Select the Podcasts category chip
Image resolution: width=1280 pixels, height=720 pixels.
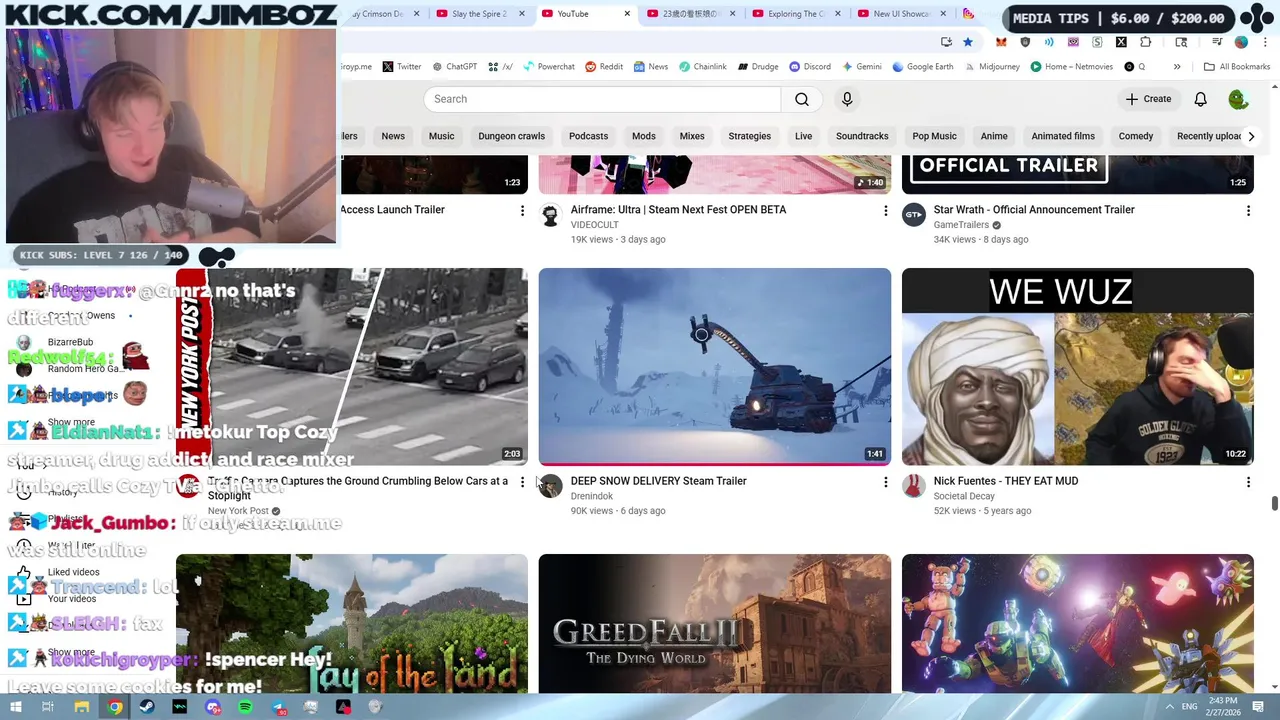[588, 136]
